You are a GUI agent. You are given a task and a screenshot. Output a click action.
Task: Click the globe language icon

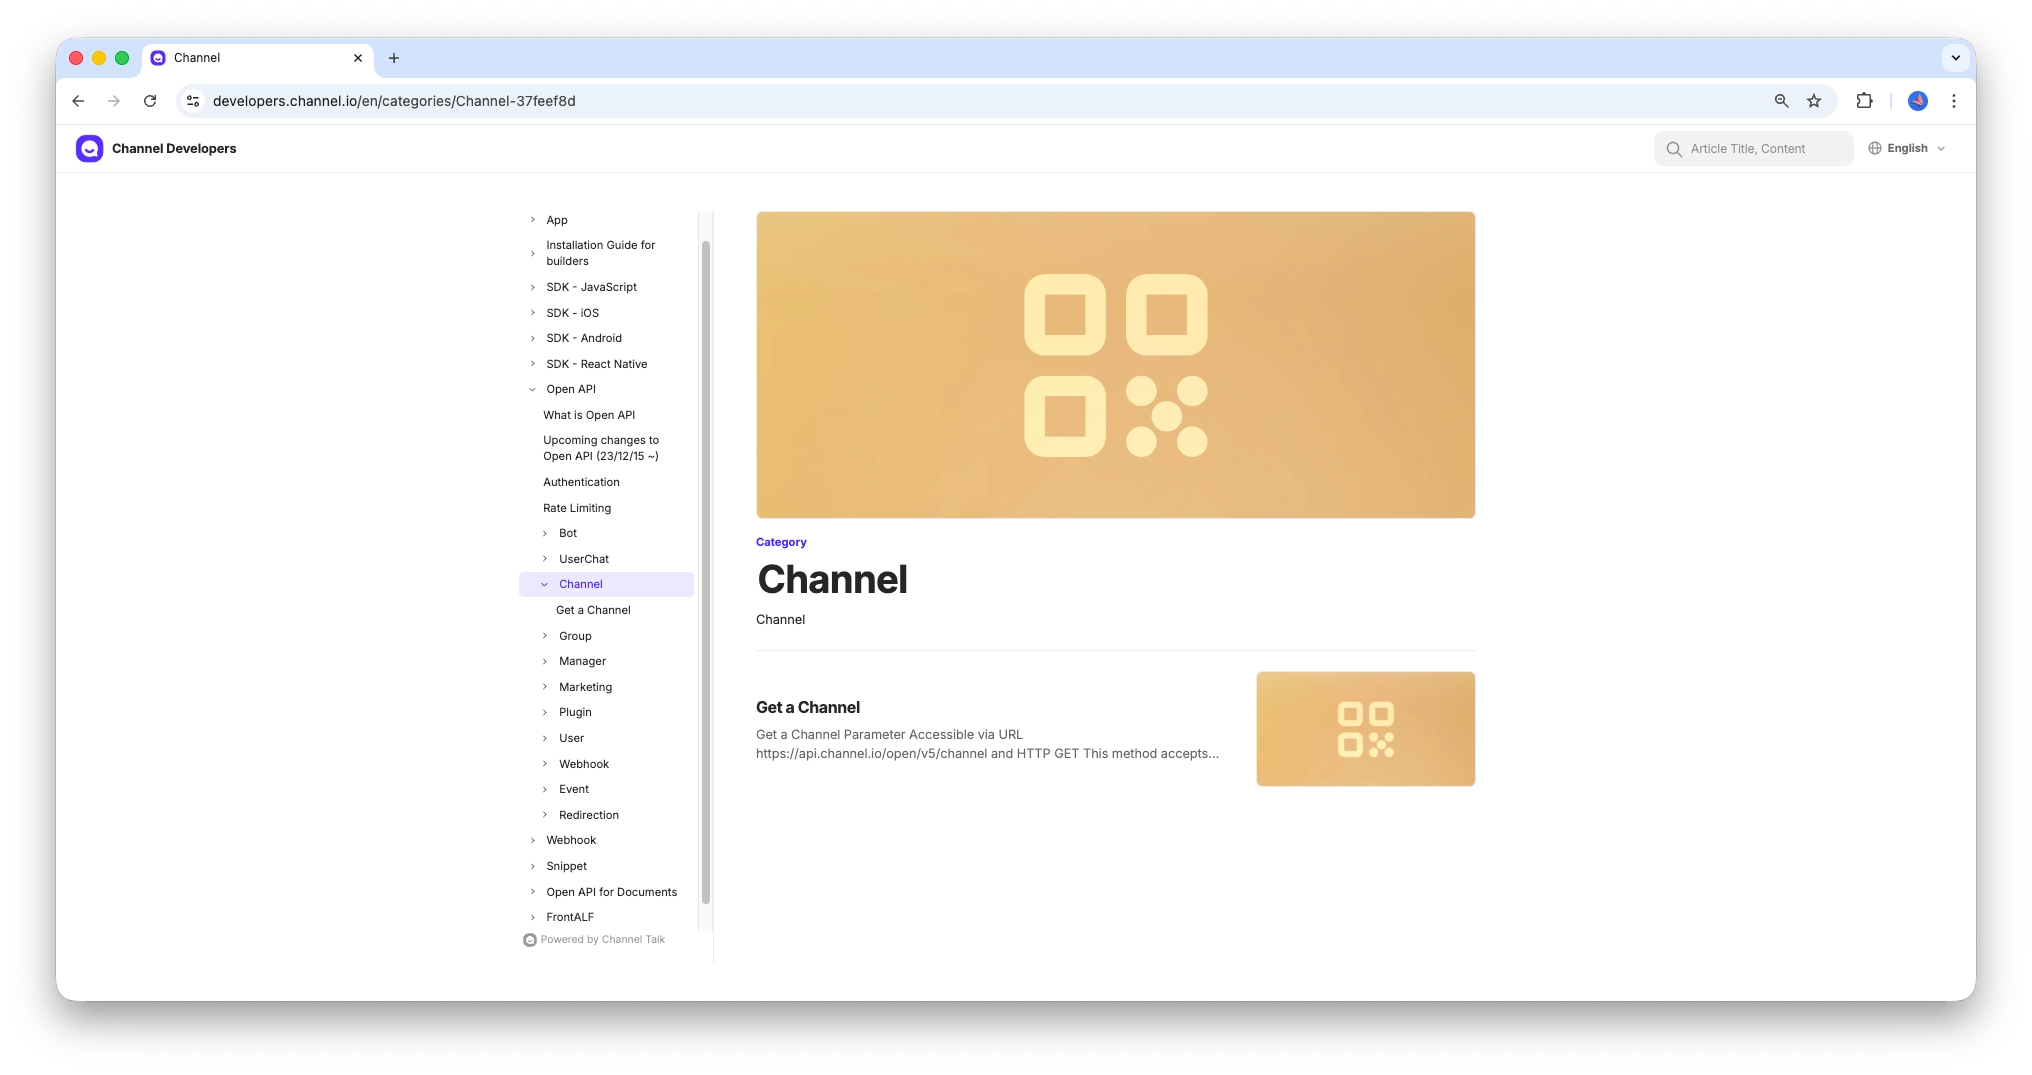click(1875, 148)
